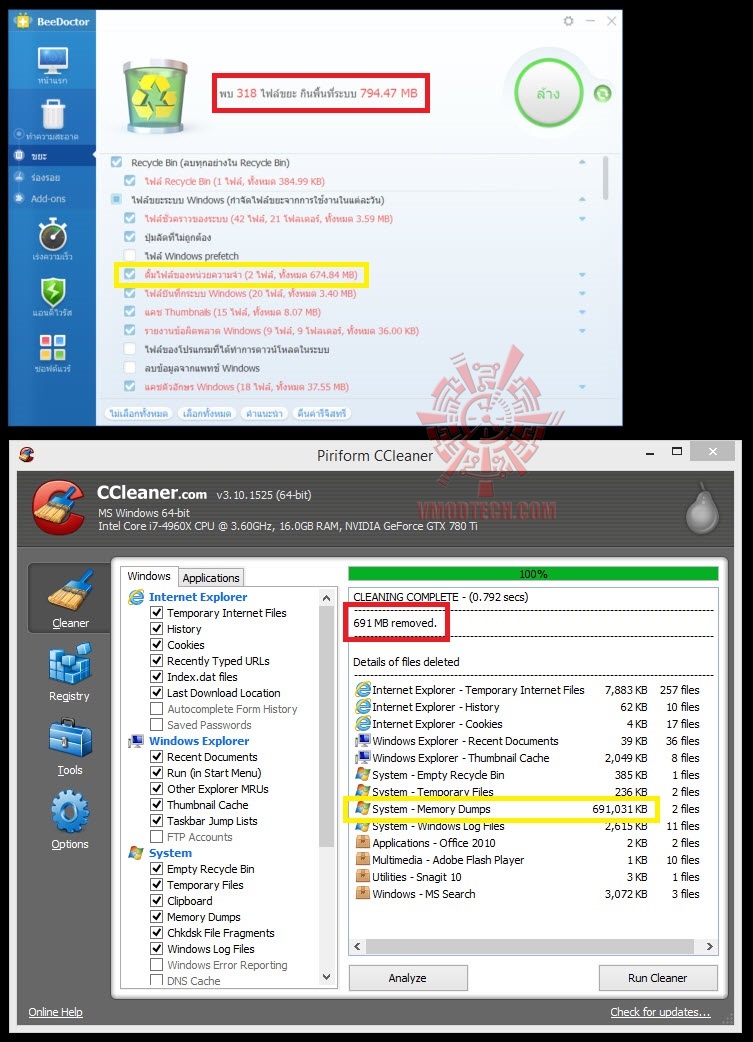This screenshot has width=753, height=1042.
Task: Open CCleaner Registry section icon
Action: [69, 663]
